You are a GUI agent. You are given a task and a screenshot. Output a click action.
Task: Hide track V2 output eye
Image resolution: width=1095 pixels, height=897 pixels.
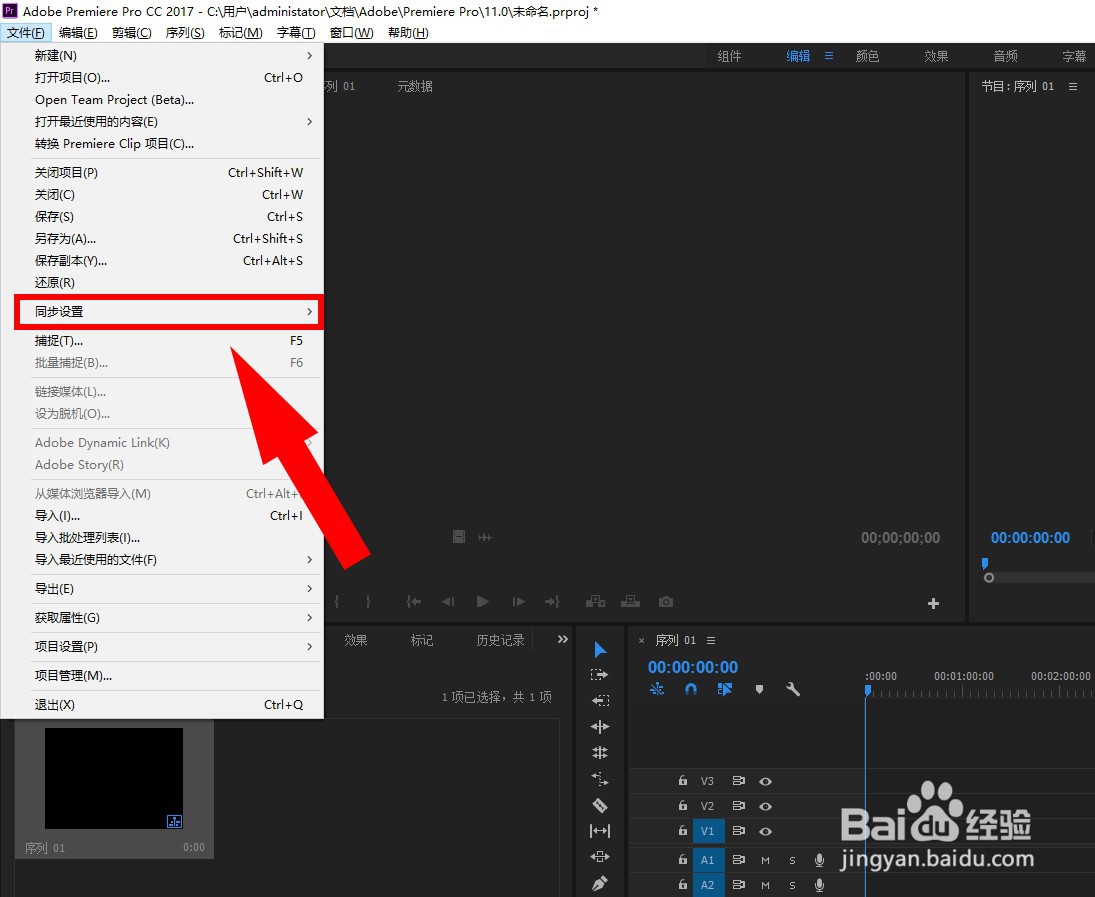click(x=765, y=806)
